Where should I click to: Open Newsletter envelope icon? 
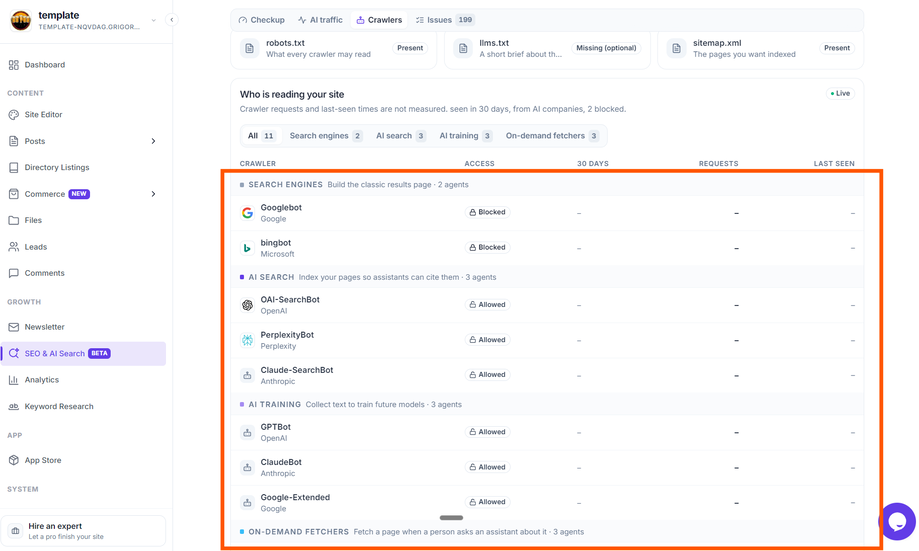click(x=13, y=327)
